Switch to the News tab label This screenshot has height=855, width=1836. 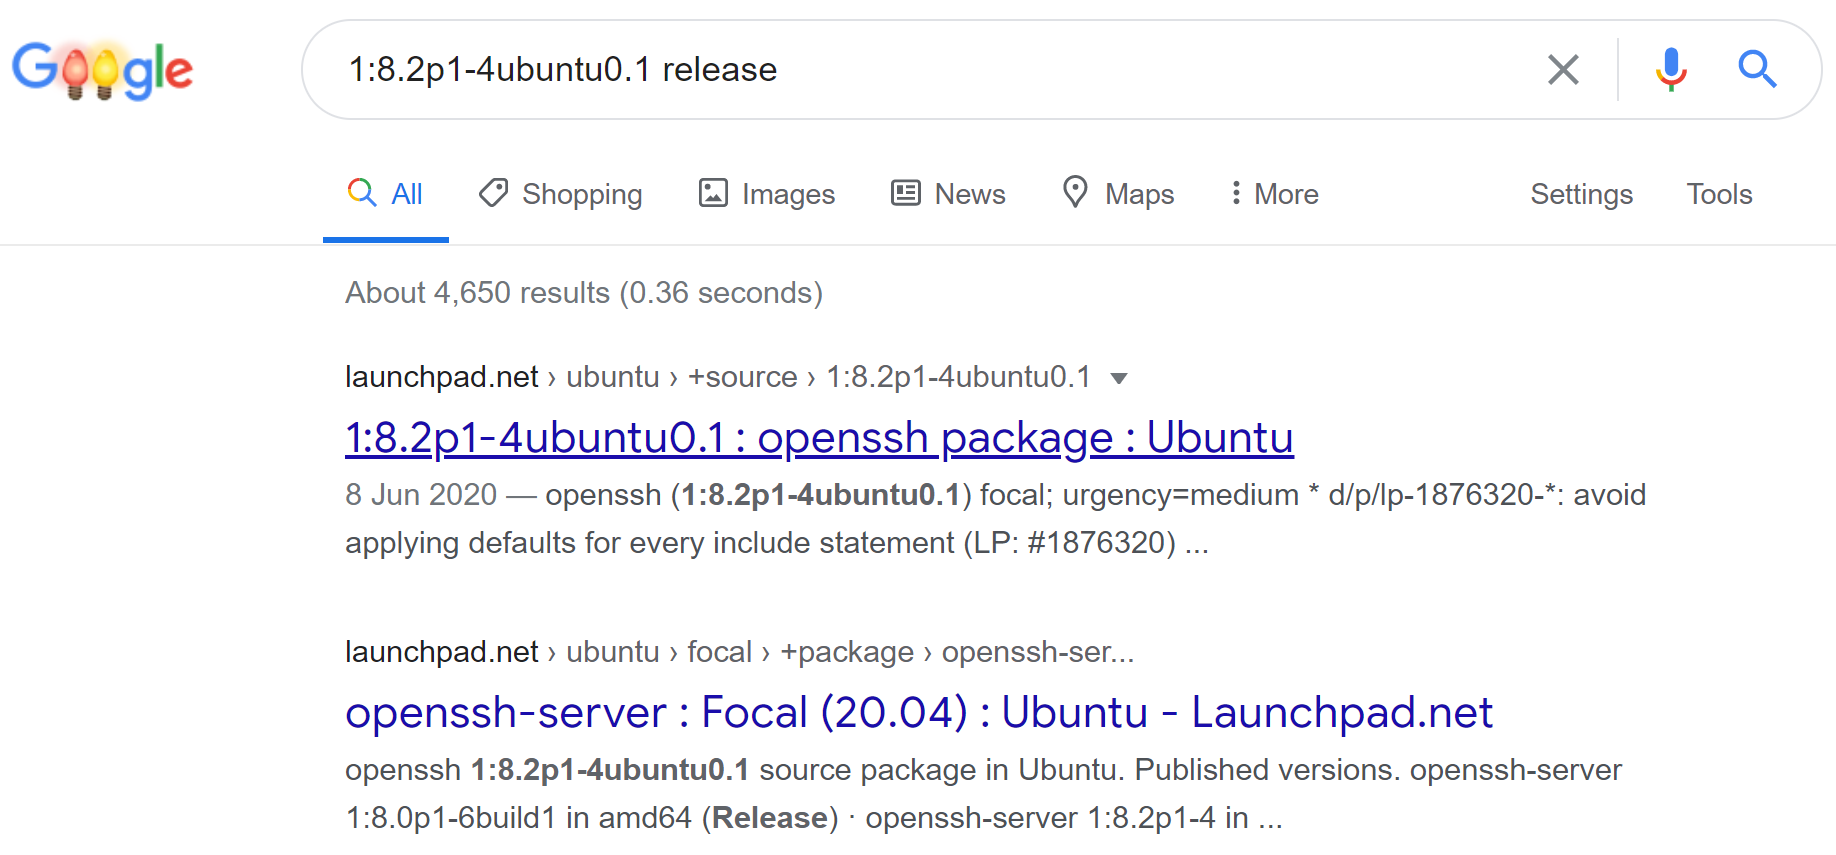[x=969, y=194]
